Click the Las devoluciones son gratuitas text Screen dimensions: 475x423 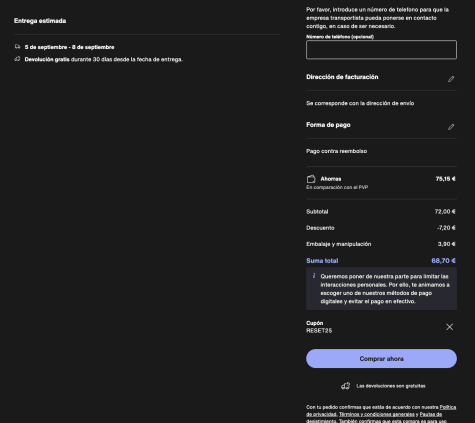(391, 386)
